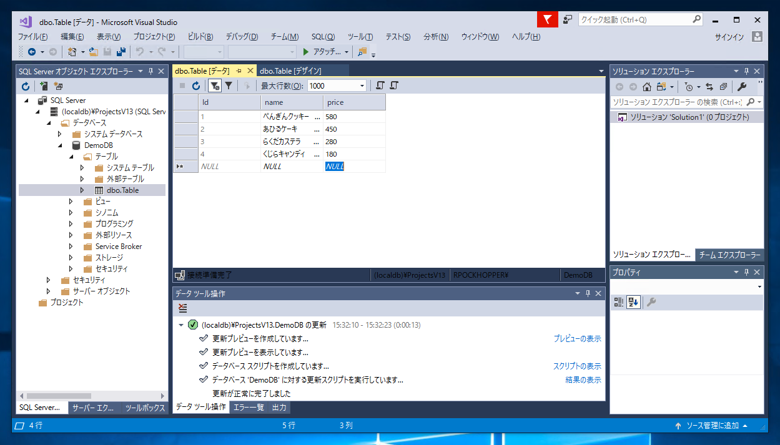This screenshot has height=445, width=780.
Task: Click the プレビューの表示 link
Action: click(577, 339)
